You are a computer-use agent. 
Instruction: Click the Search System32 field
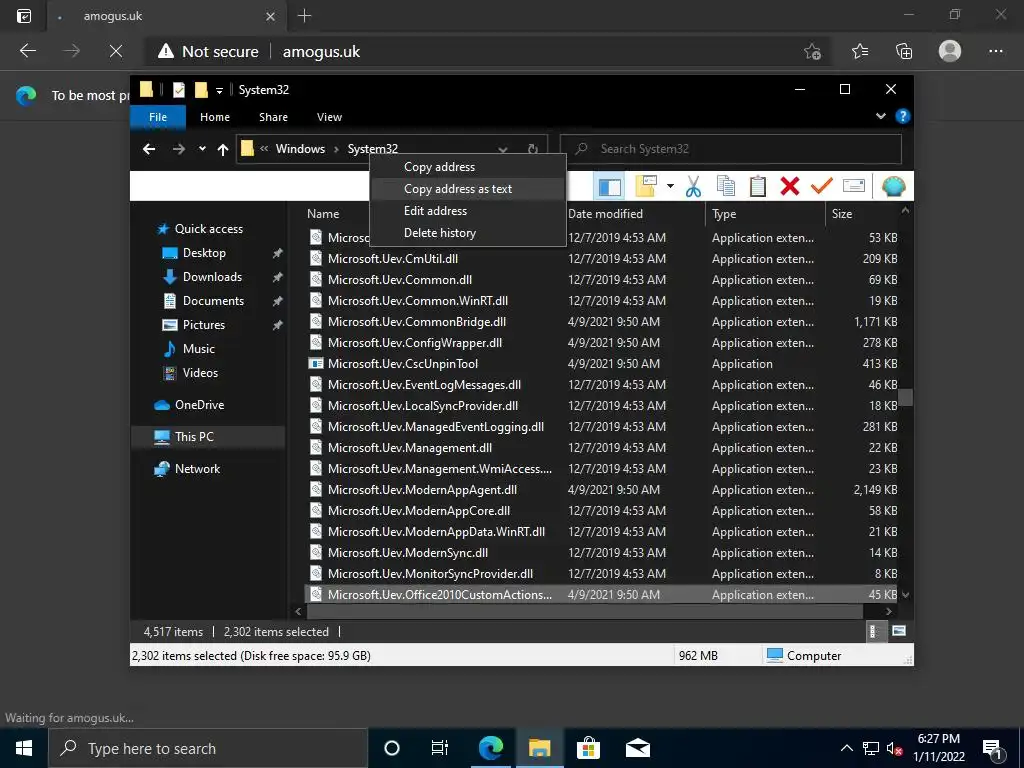731,149
